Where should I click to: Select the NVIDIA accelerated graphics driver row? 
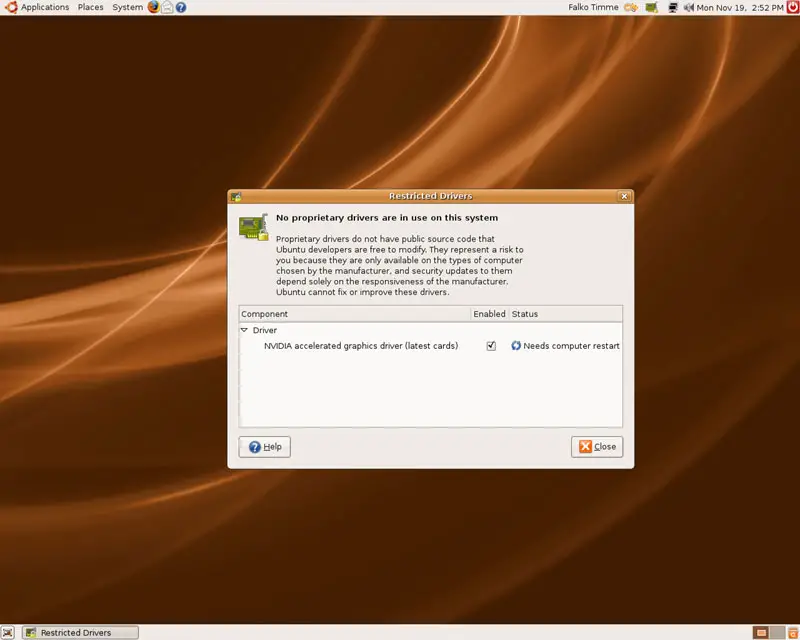[x=360, y=346]
